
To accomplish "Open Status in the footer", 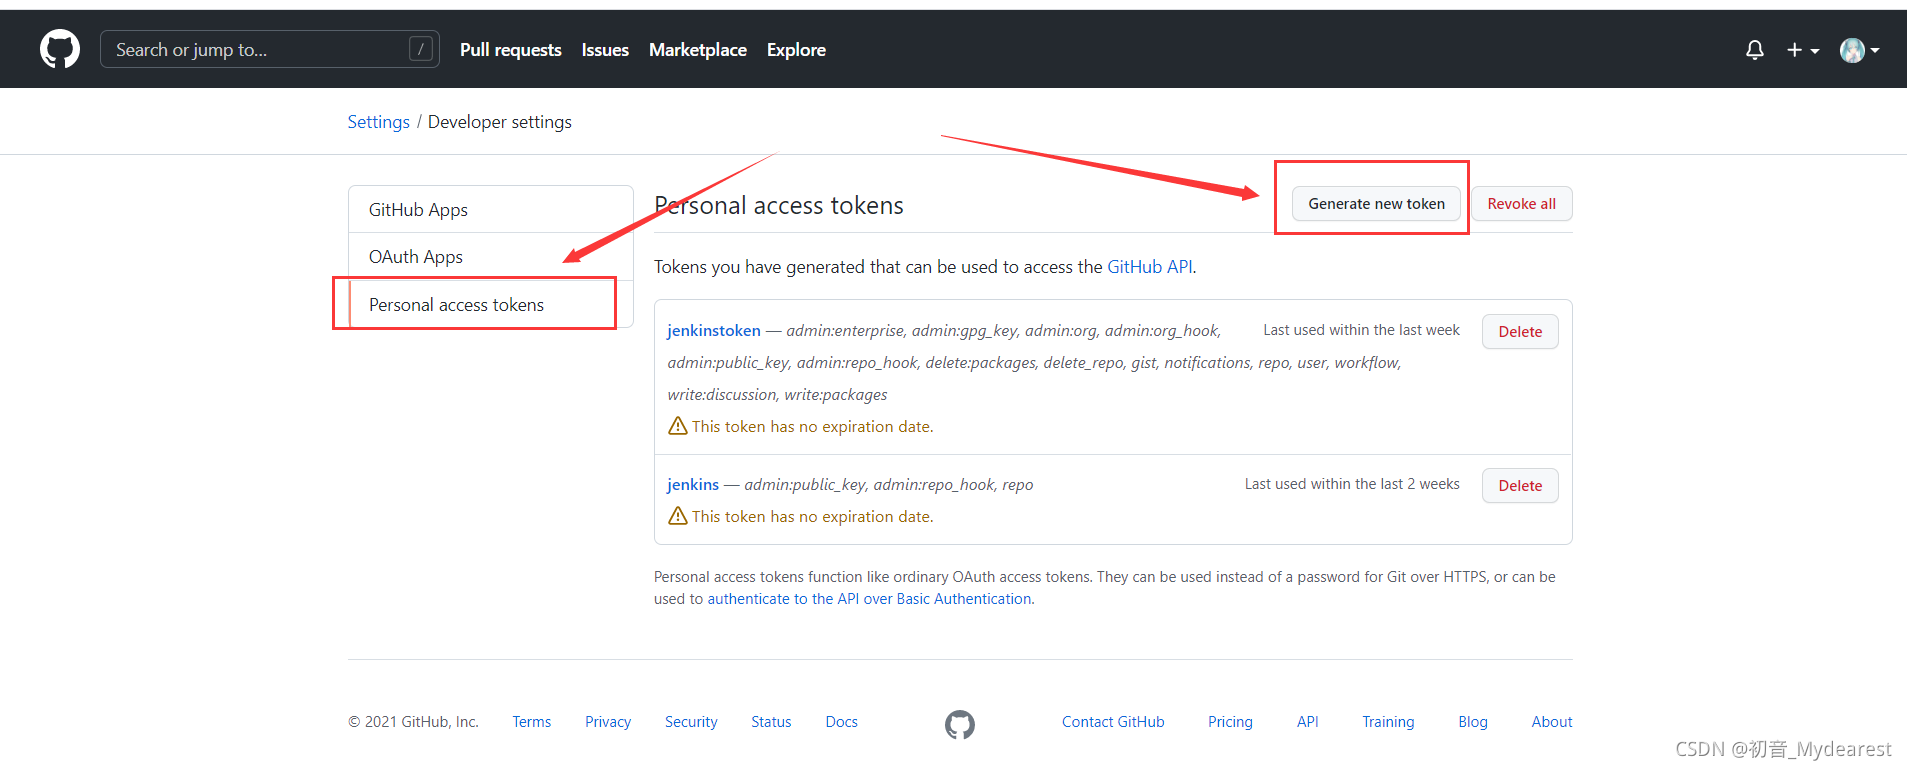I will click(771, 722).
